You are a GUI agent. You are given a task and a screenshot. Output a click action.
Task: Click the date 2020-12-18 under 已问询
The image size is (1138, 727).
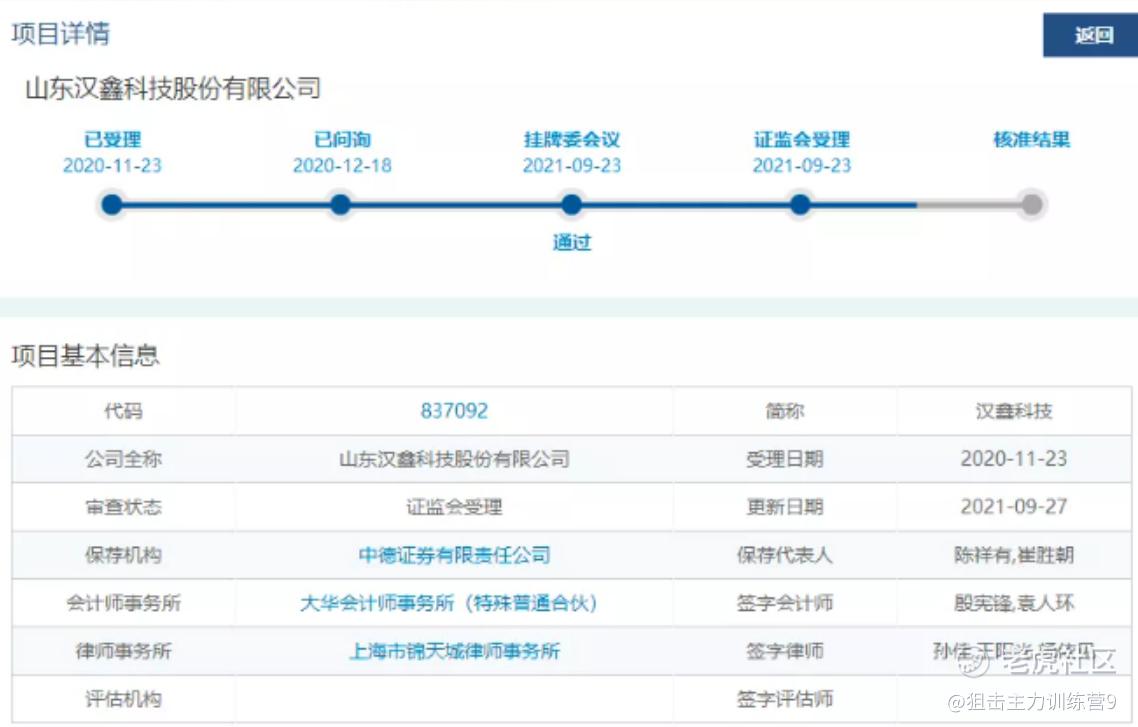coord(342,165)
